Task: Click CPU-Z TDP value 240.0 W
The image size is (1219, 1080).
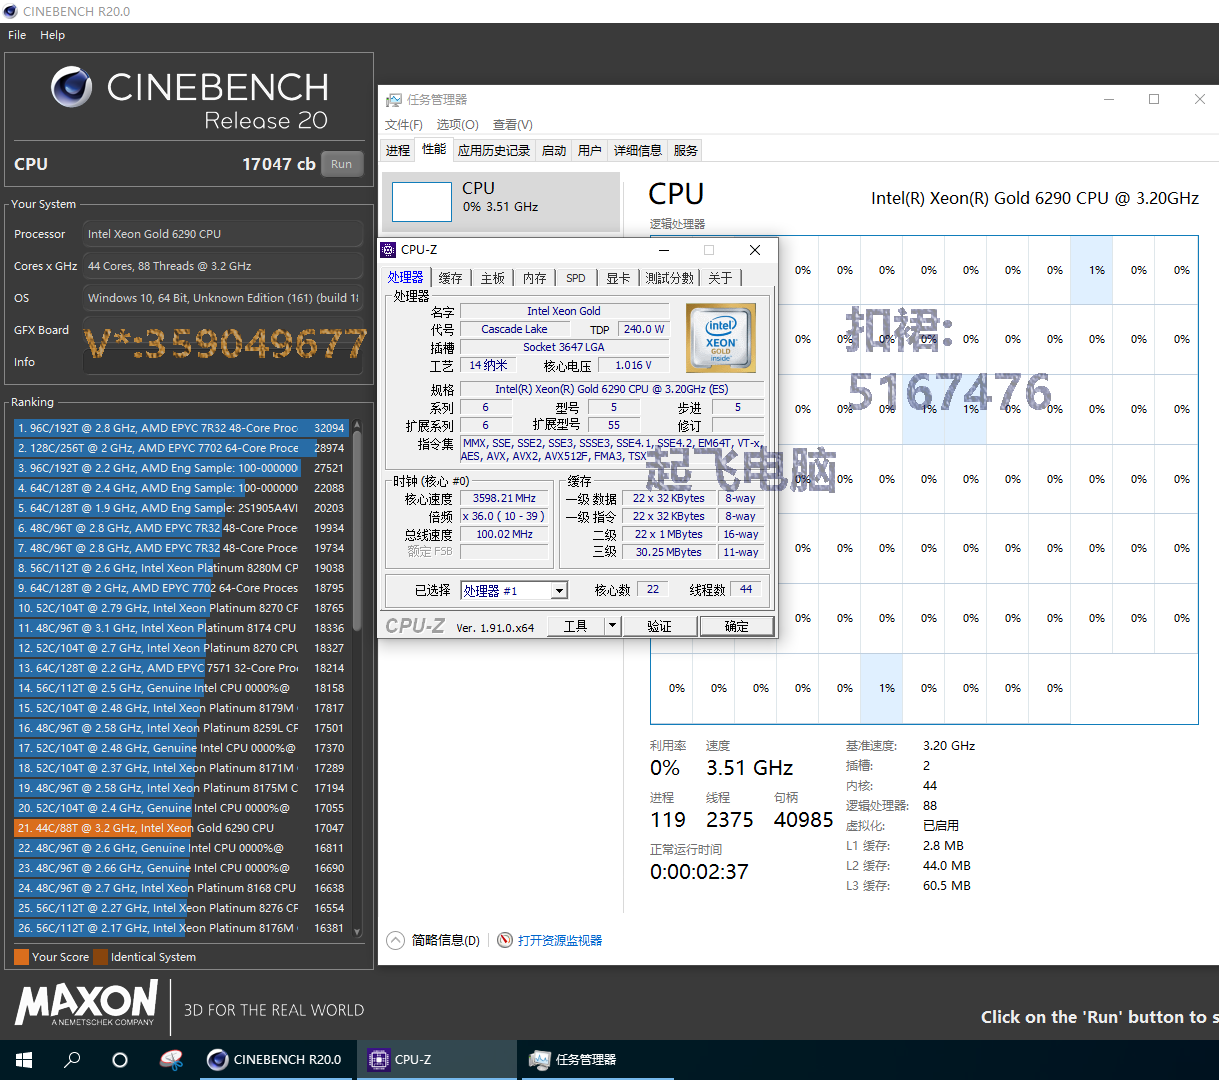Action: 643,329
